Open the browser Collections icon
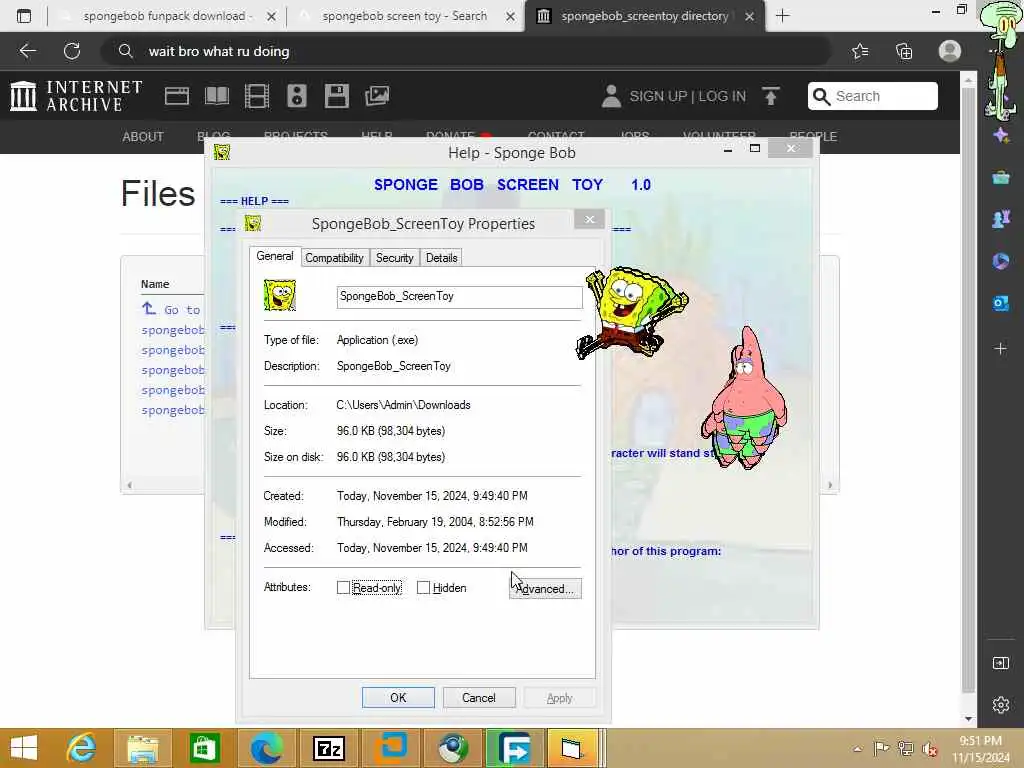1024x768 pixels. click(904, 51)
